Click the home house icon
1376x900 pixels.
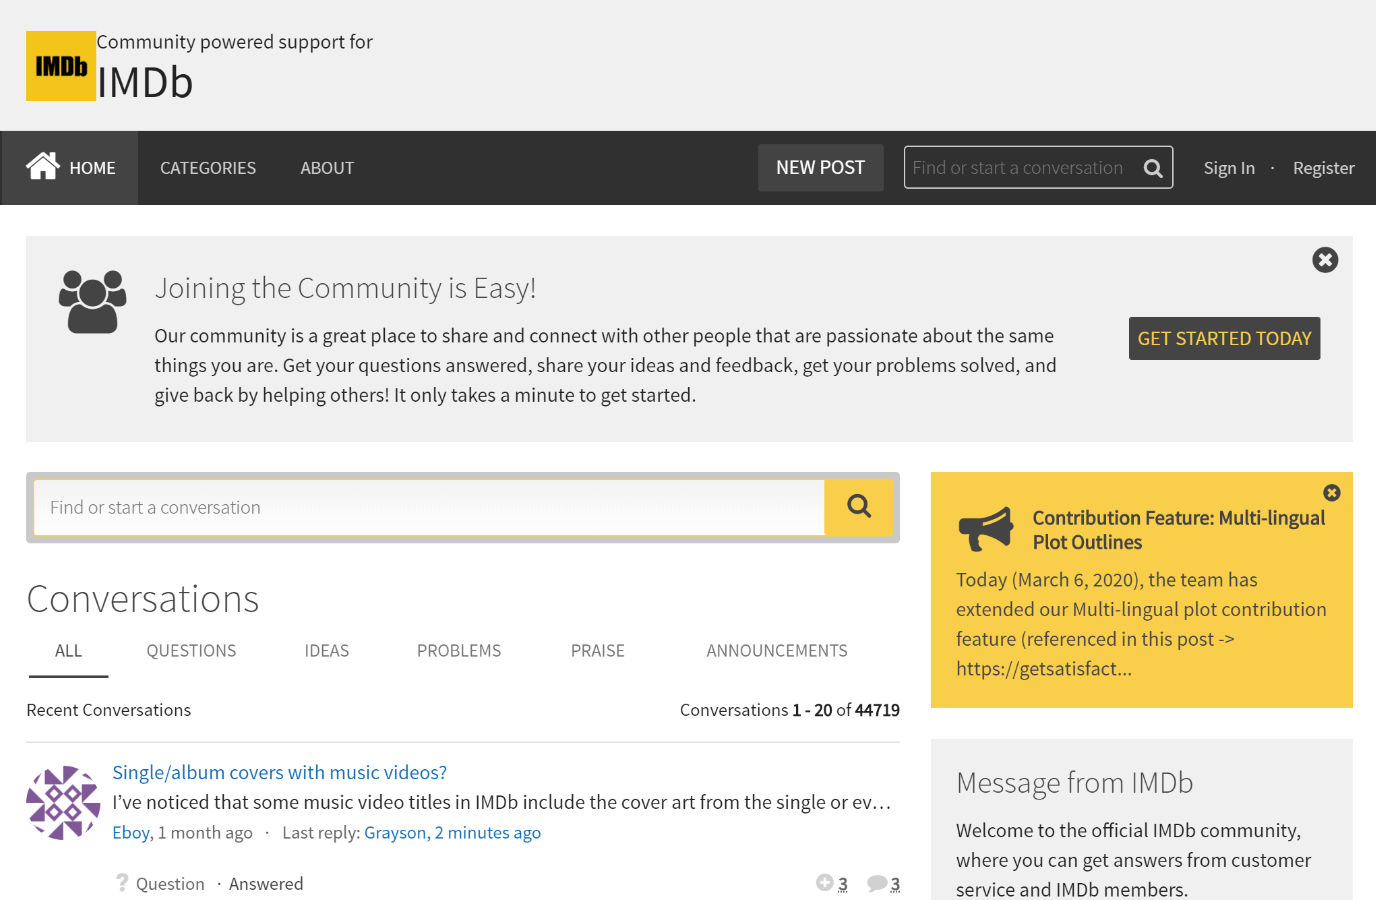pyautogui.click(x=43, y=166)
